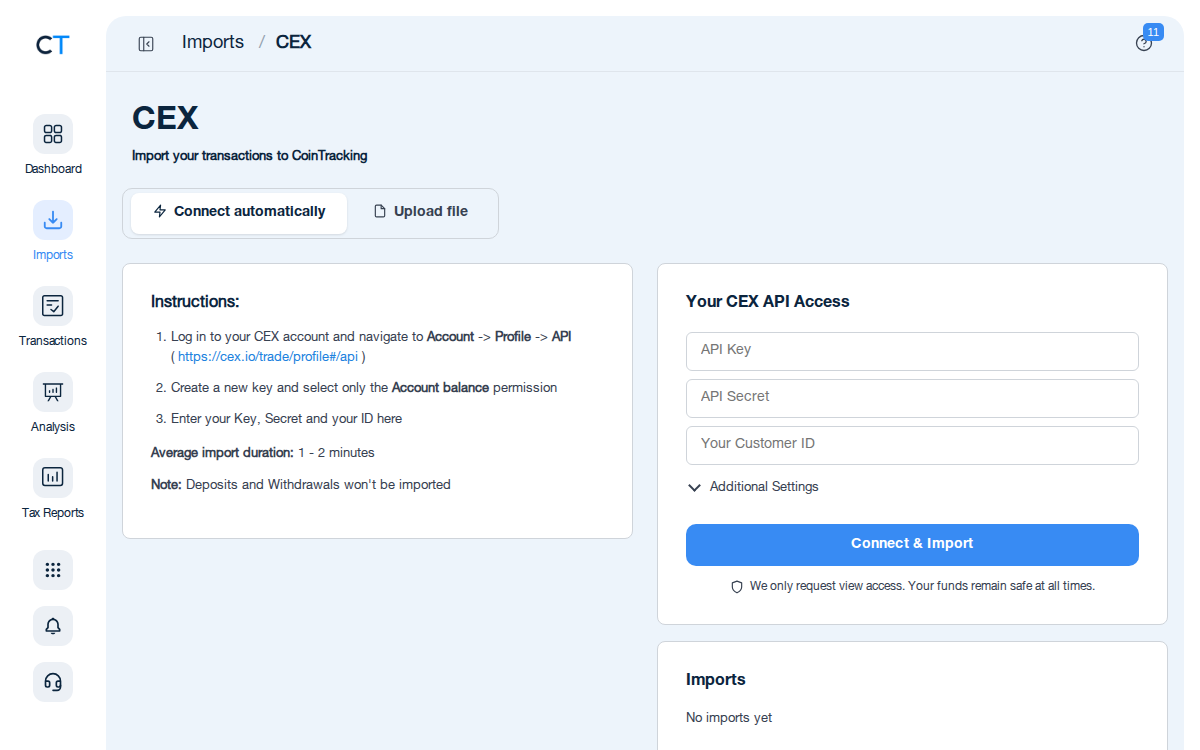
Task: Open help icon with badge 11
Action: click(1144, 43)
